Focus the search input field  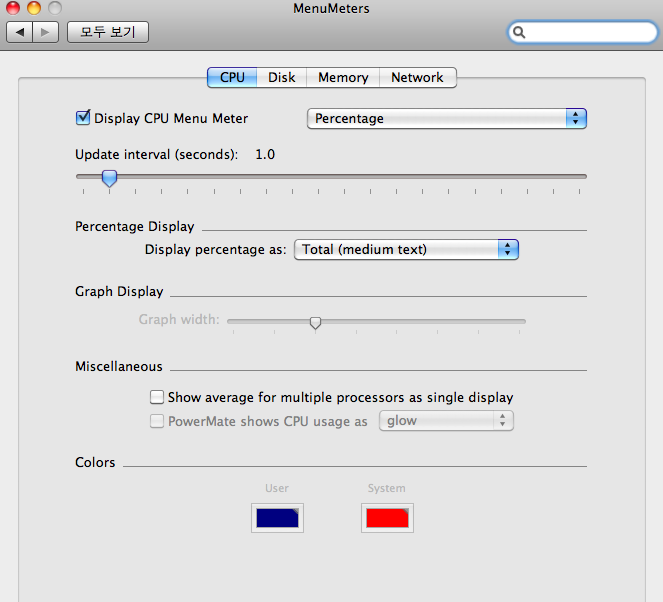click(583, 32)
